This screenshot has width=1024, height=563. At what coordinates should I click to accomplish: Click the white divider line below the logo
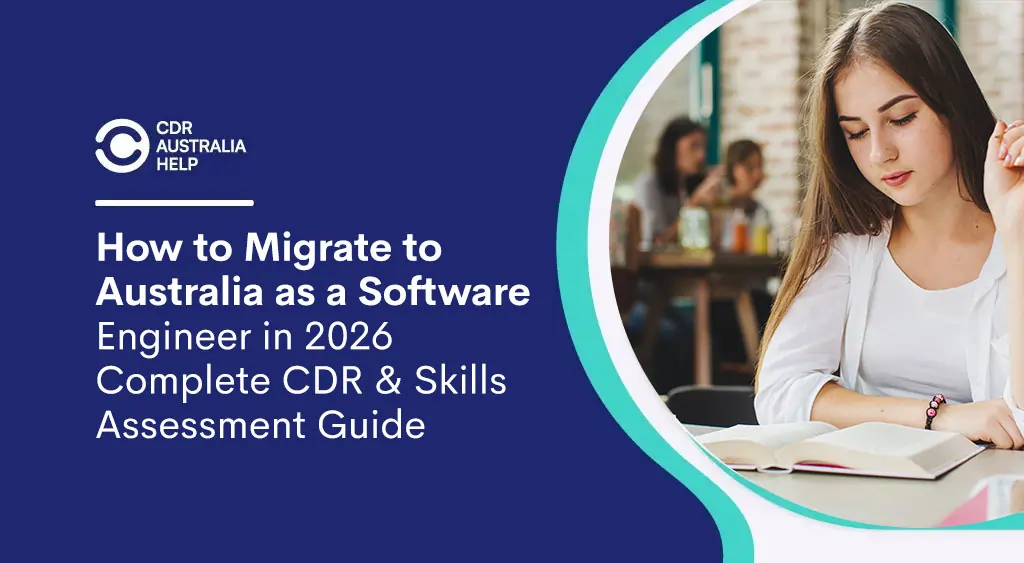pyautogui.click(x=174, y=203)
